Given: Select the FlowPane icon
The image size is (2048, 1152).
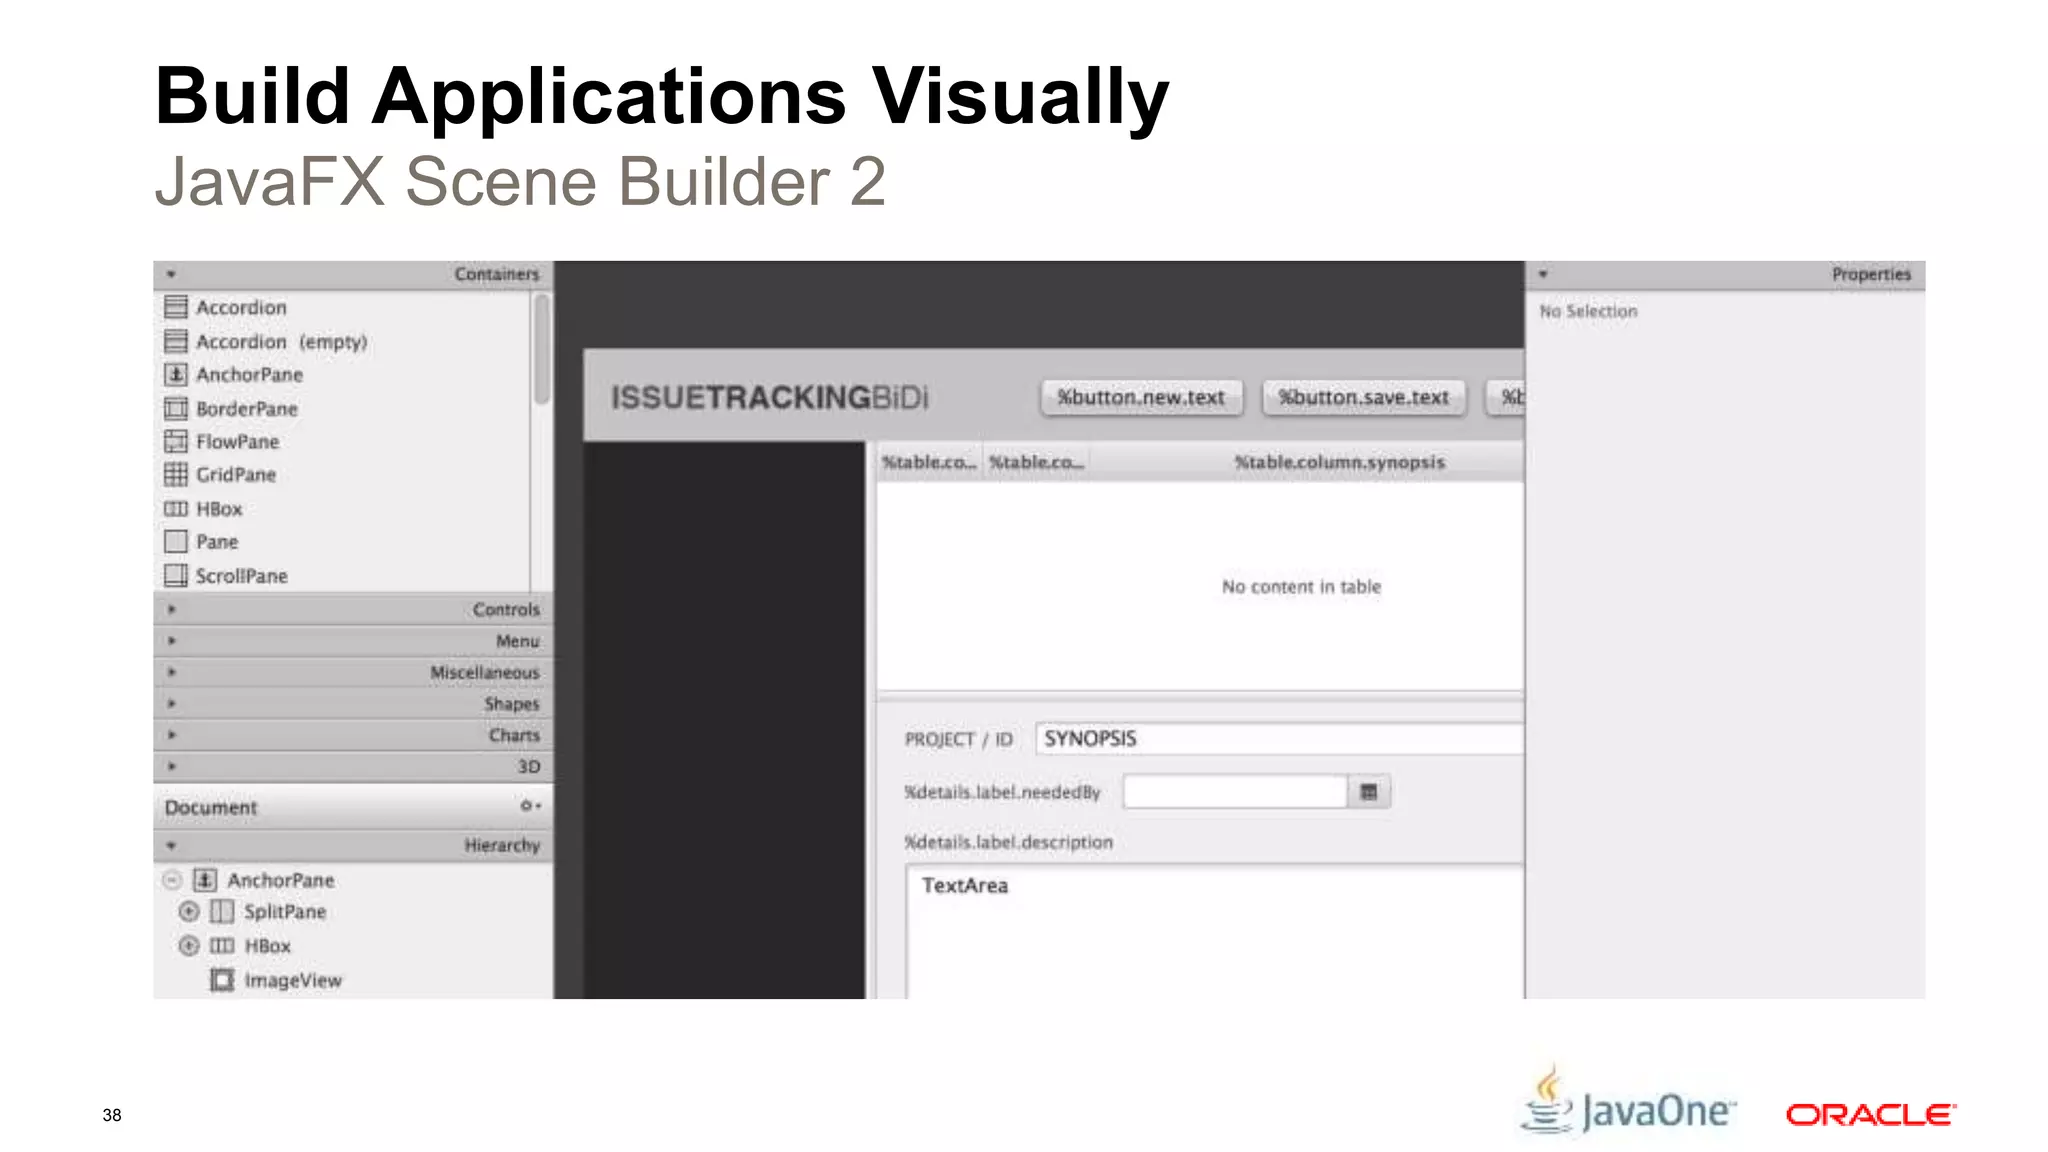Looking at the screenshot, I should [x=176, y=441].
